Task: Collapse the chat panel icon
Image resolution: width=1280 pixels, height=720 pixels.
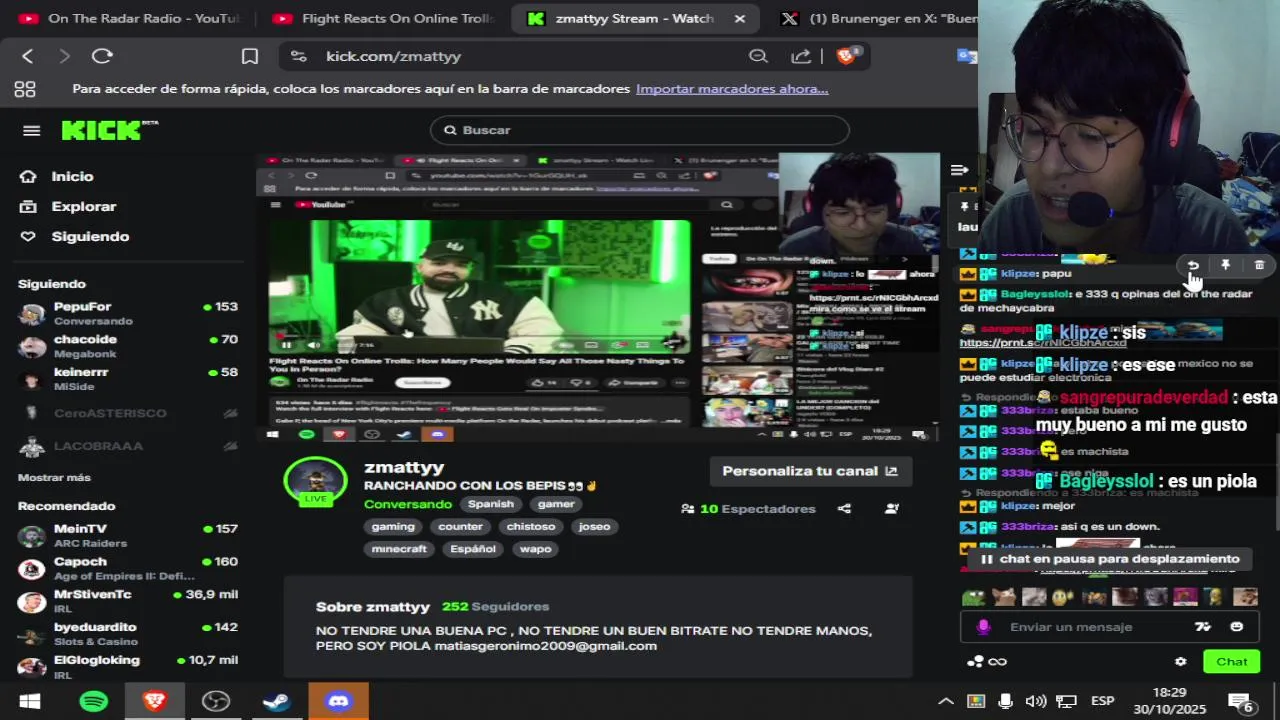Action: pyautogui.click(x=959, y=170)
